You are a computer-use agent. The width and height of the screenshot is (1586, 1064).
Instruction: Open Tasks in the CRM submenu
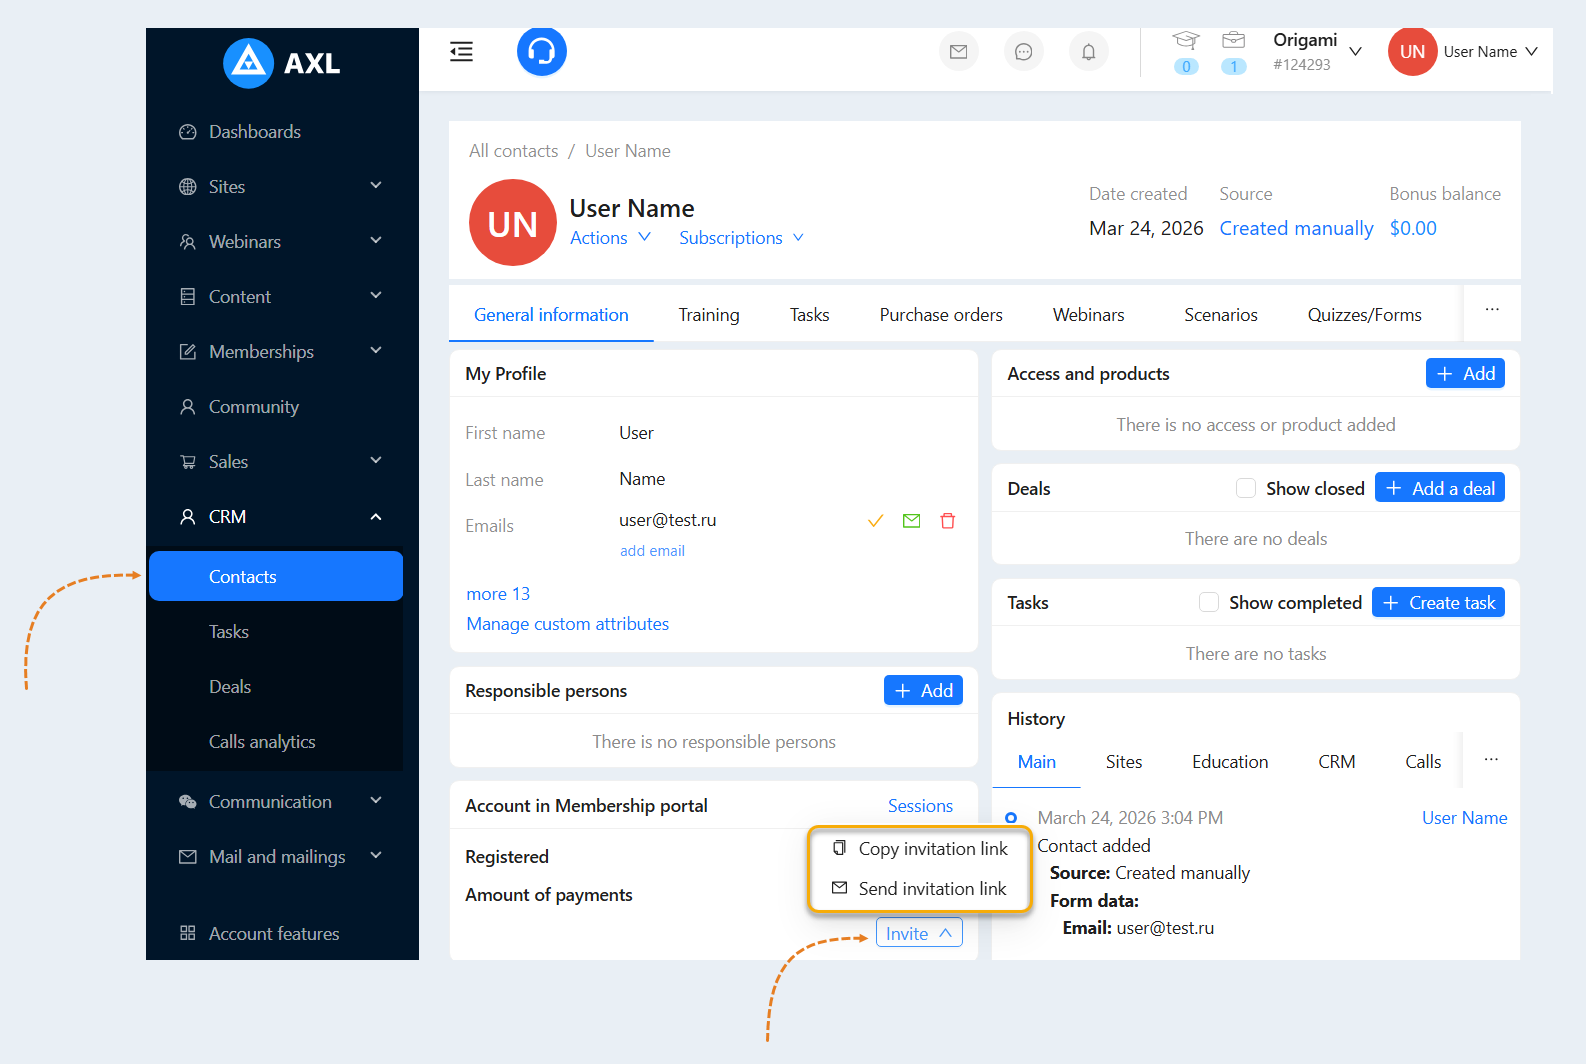point(229,632)
